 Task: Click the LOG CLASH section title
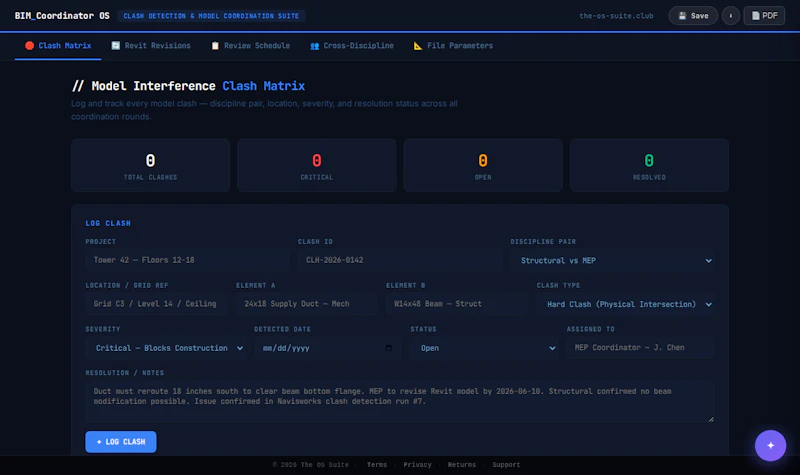tap(108, 223)
